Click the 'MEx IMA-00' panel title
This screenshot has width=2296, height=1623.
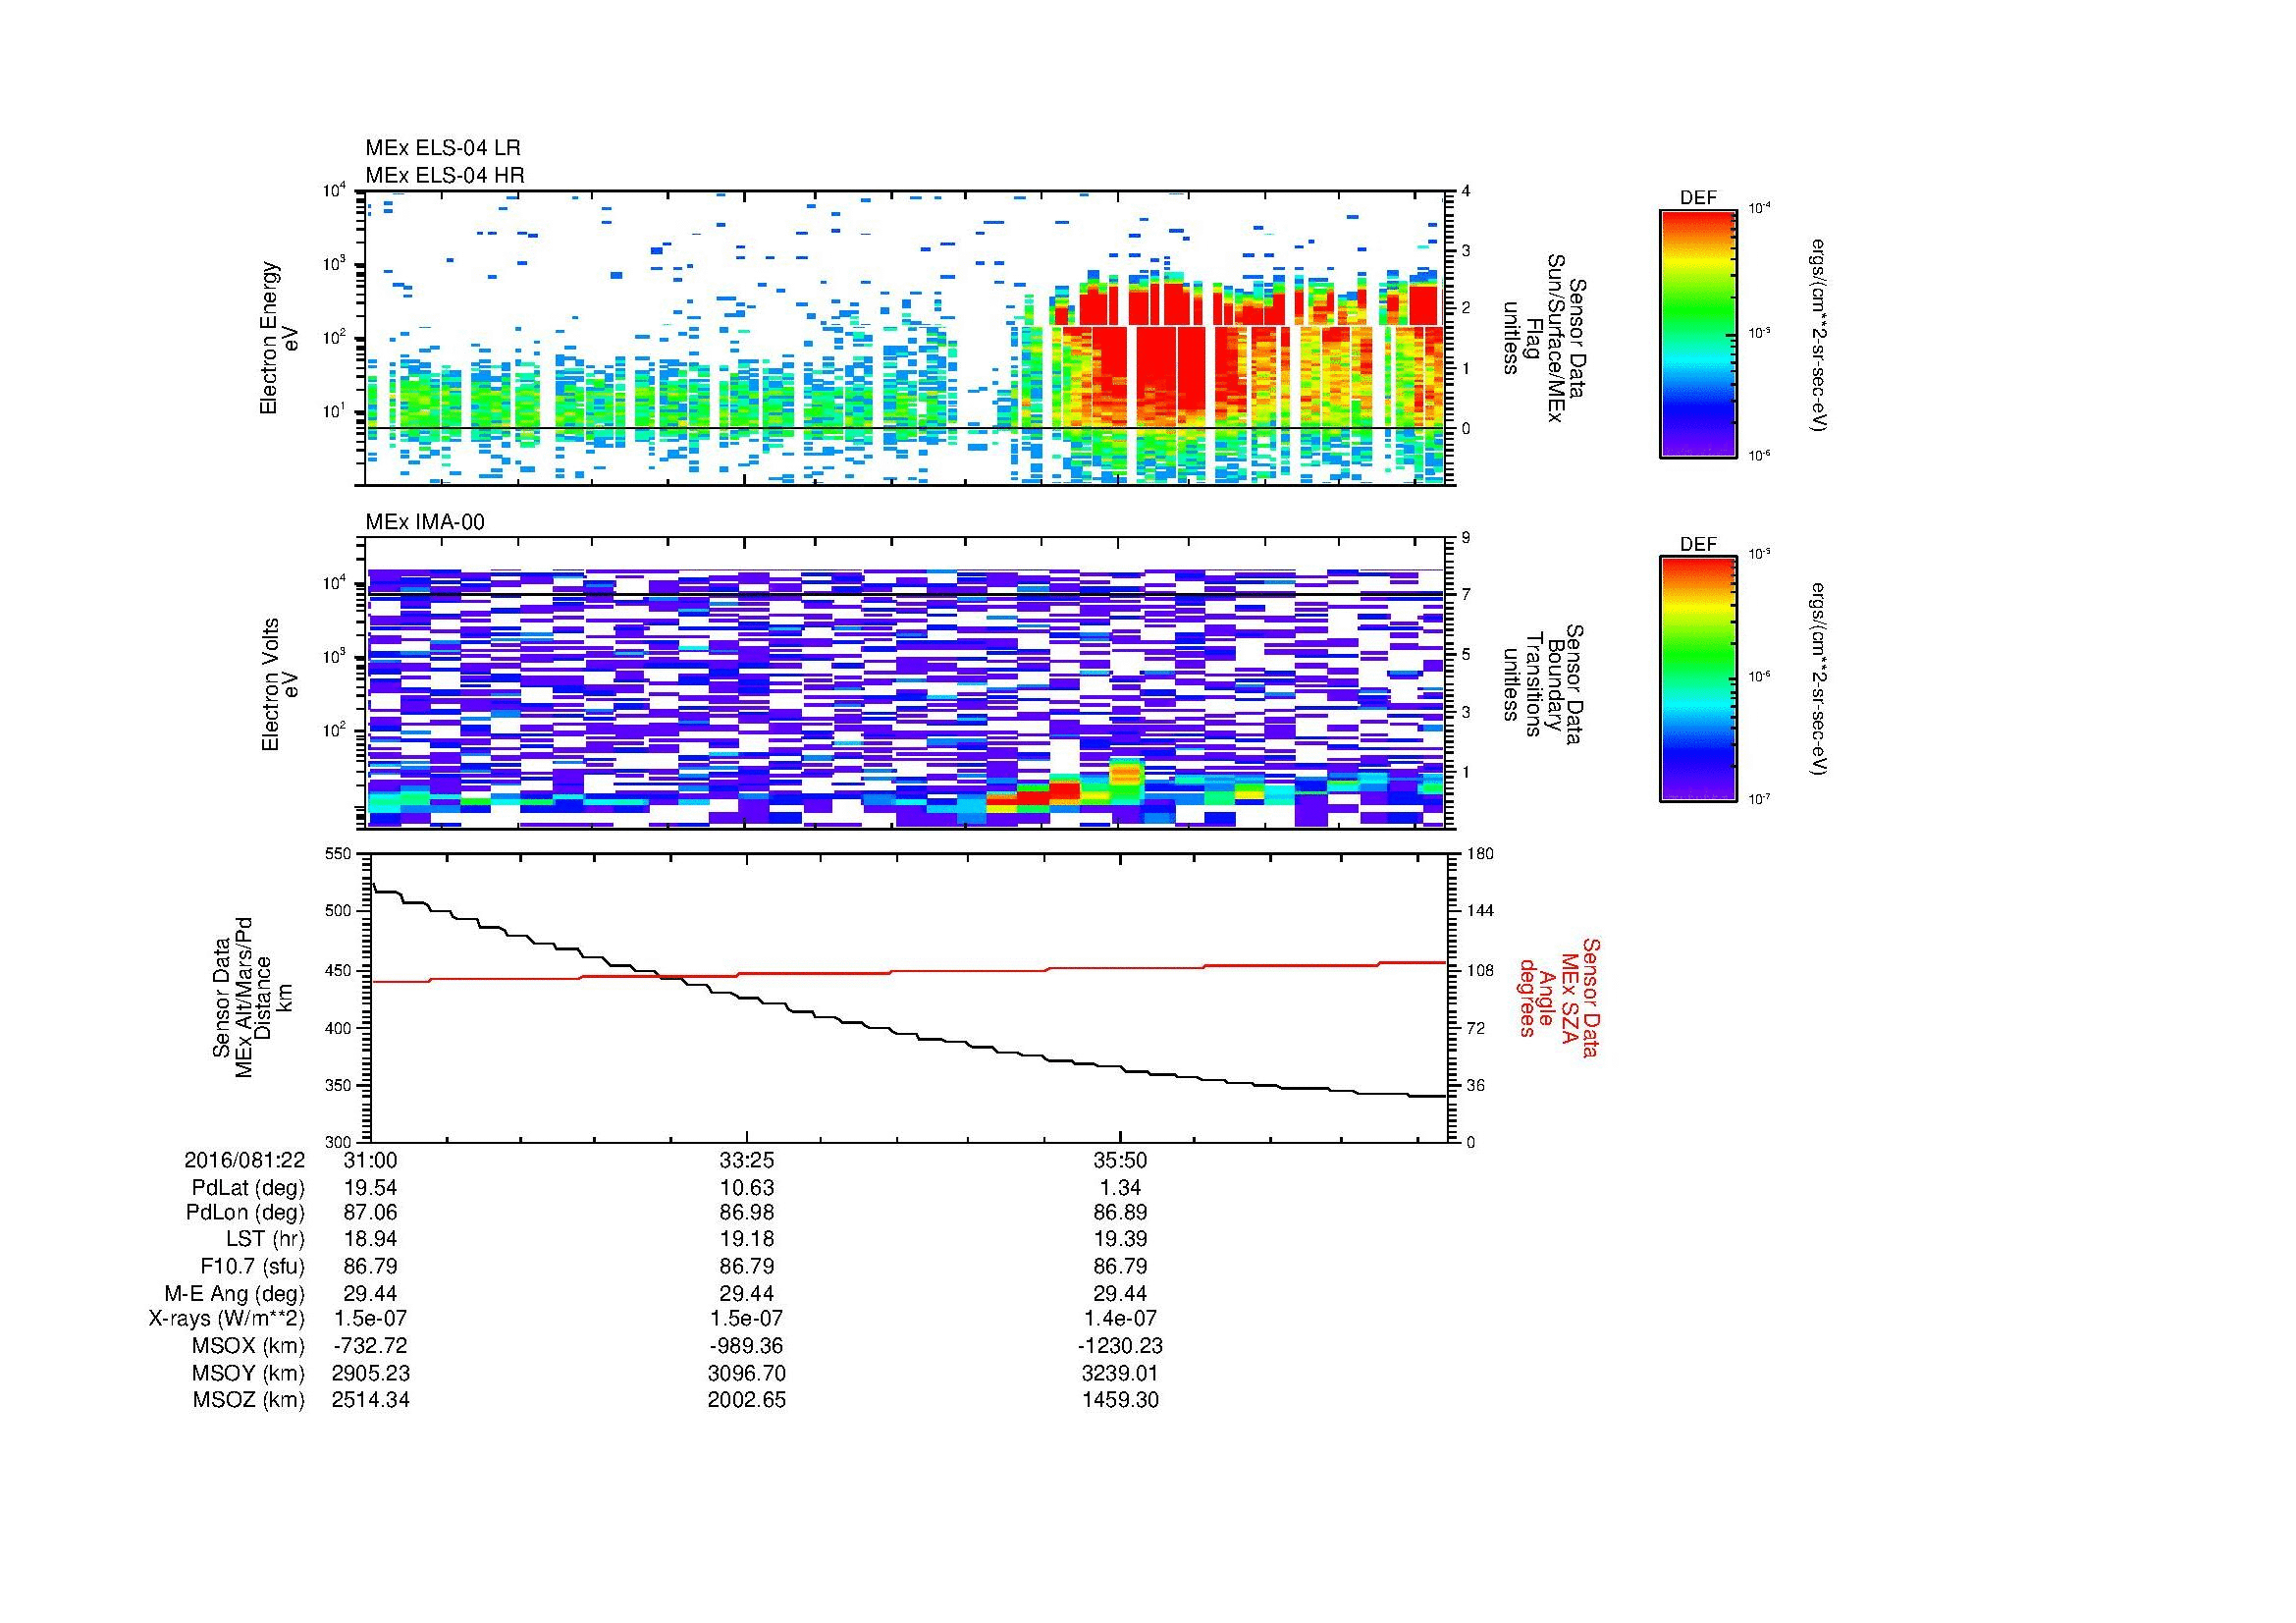pos(425,522)
